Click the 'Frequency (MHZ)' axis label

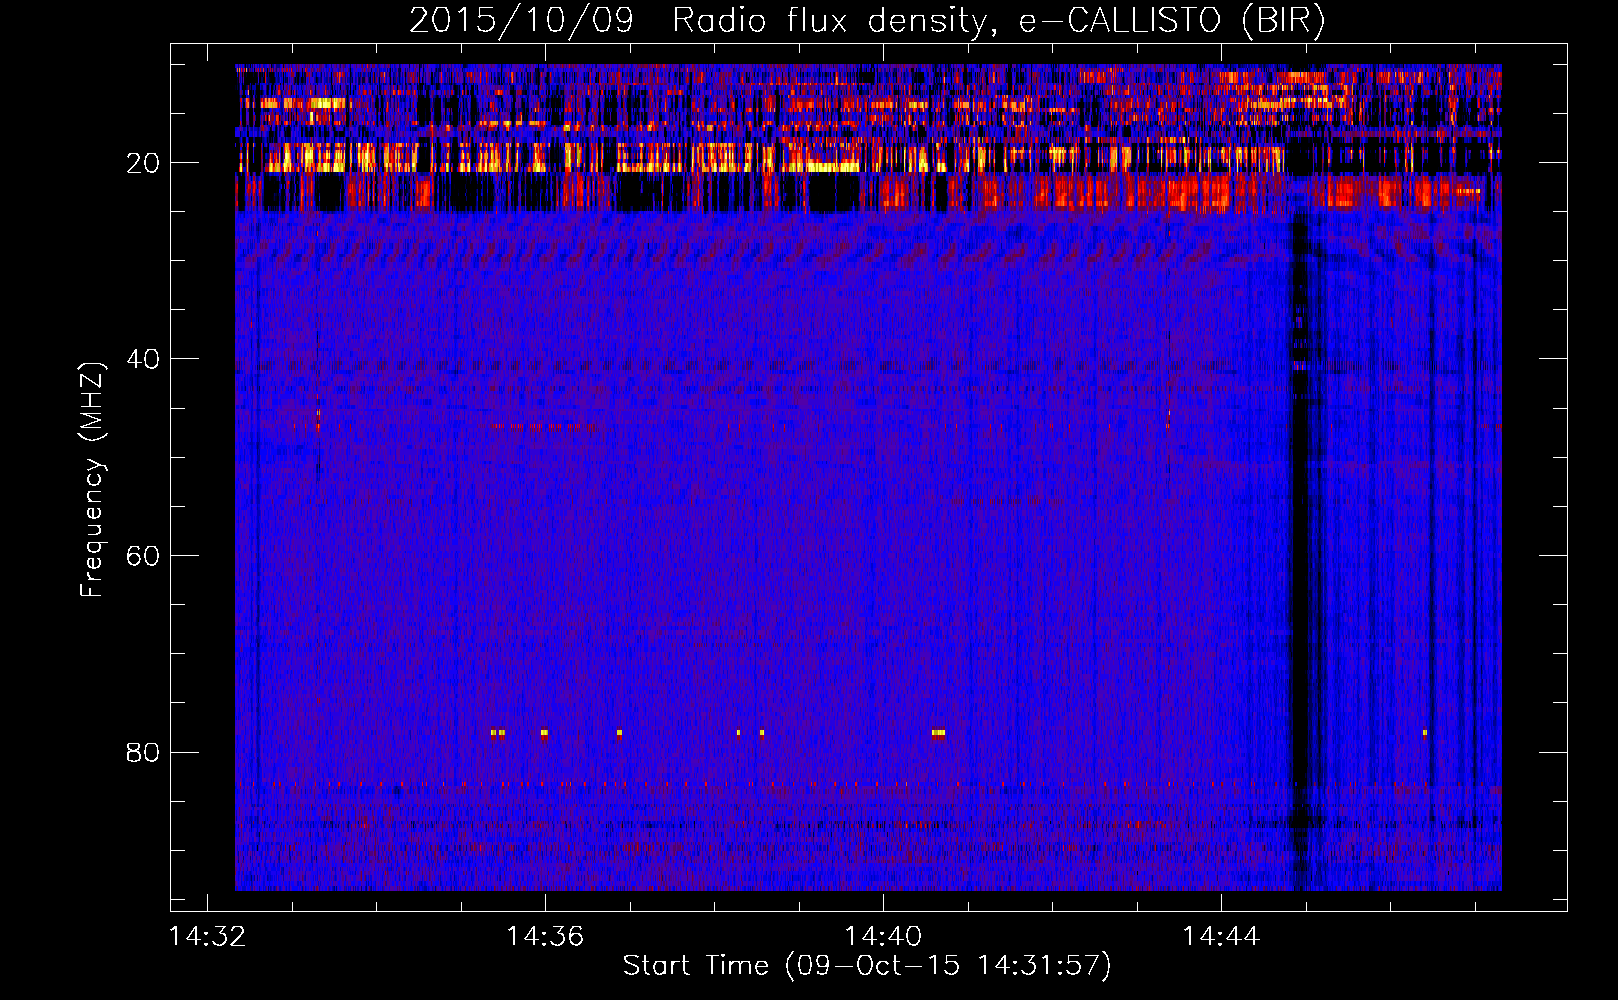91,479
